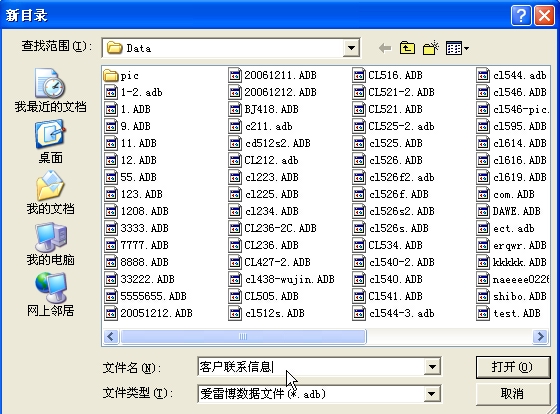Open the view menu icon dropdown
Image resolution: width=560 pixels, height=414 pixels.
click(x=457, y=48)
